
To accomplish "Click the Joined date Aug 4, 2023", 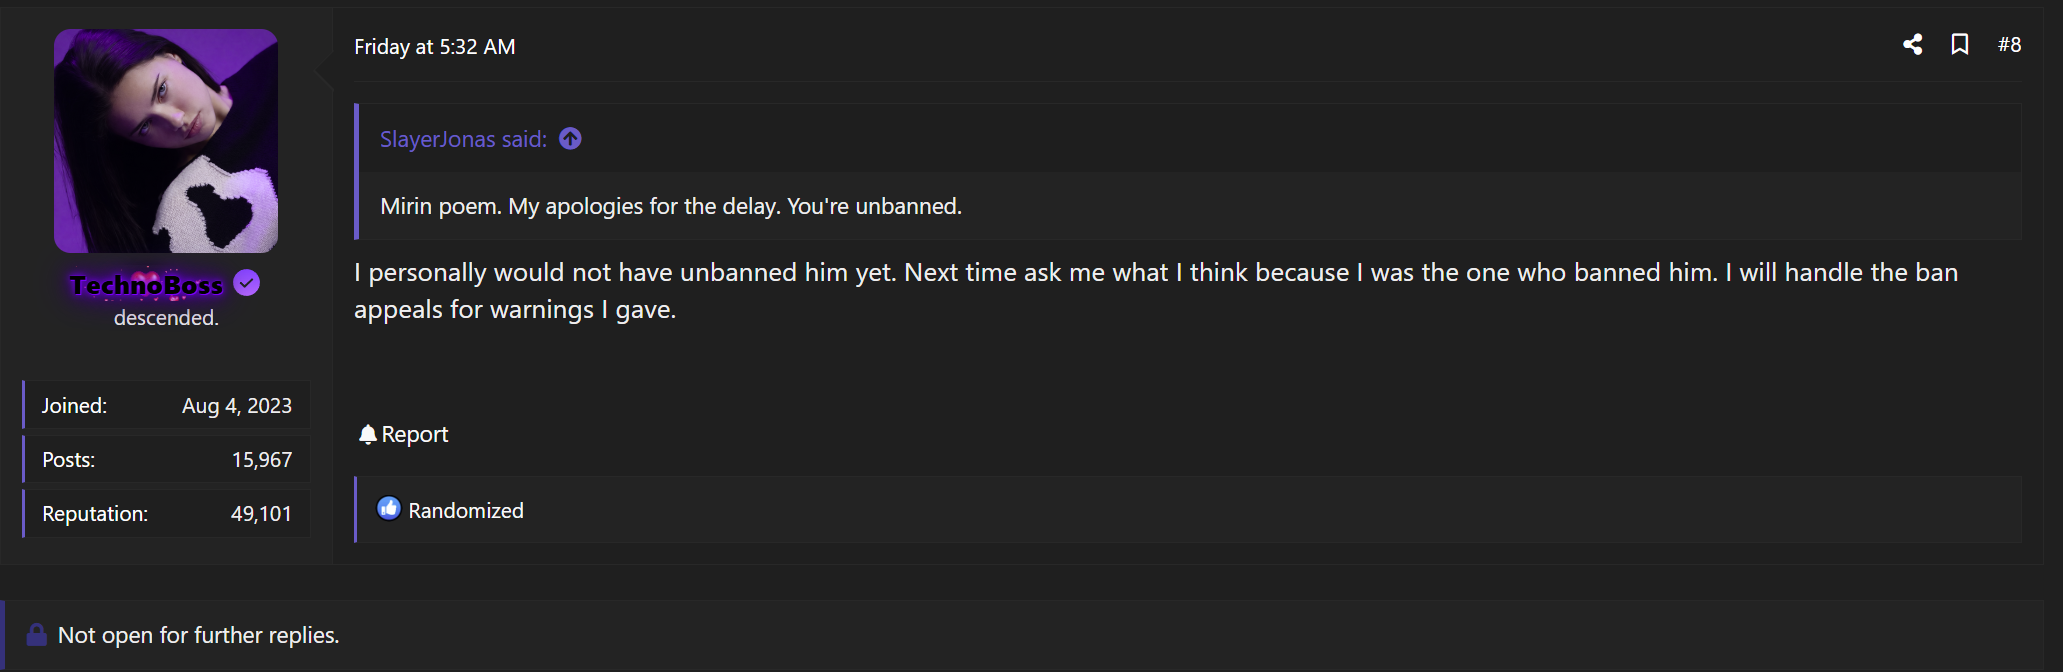I will [x=237, y=406].
